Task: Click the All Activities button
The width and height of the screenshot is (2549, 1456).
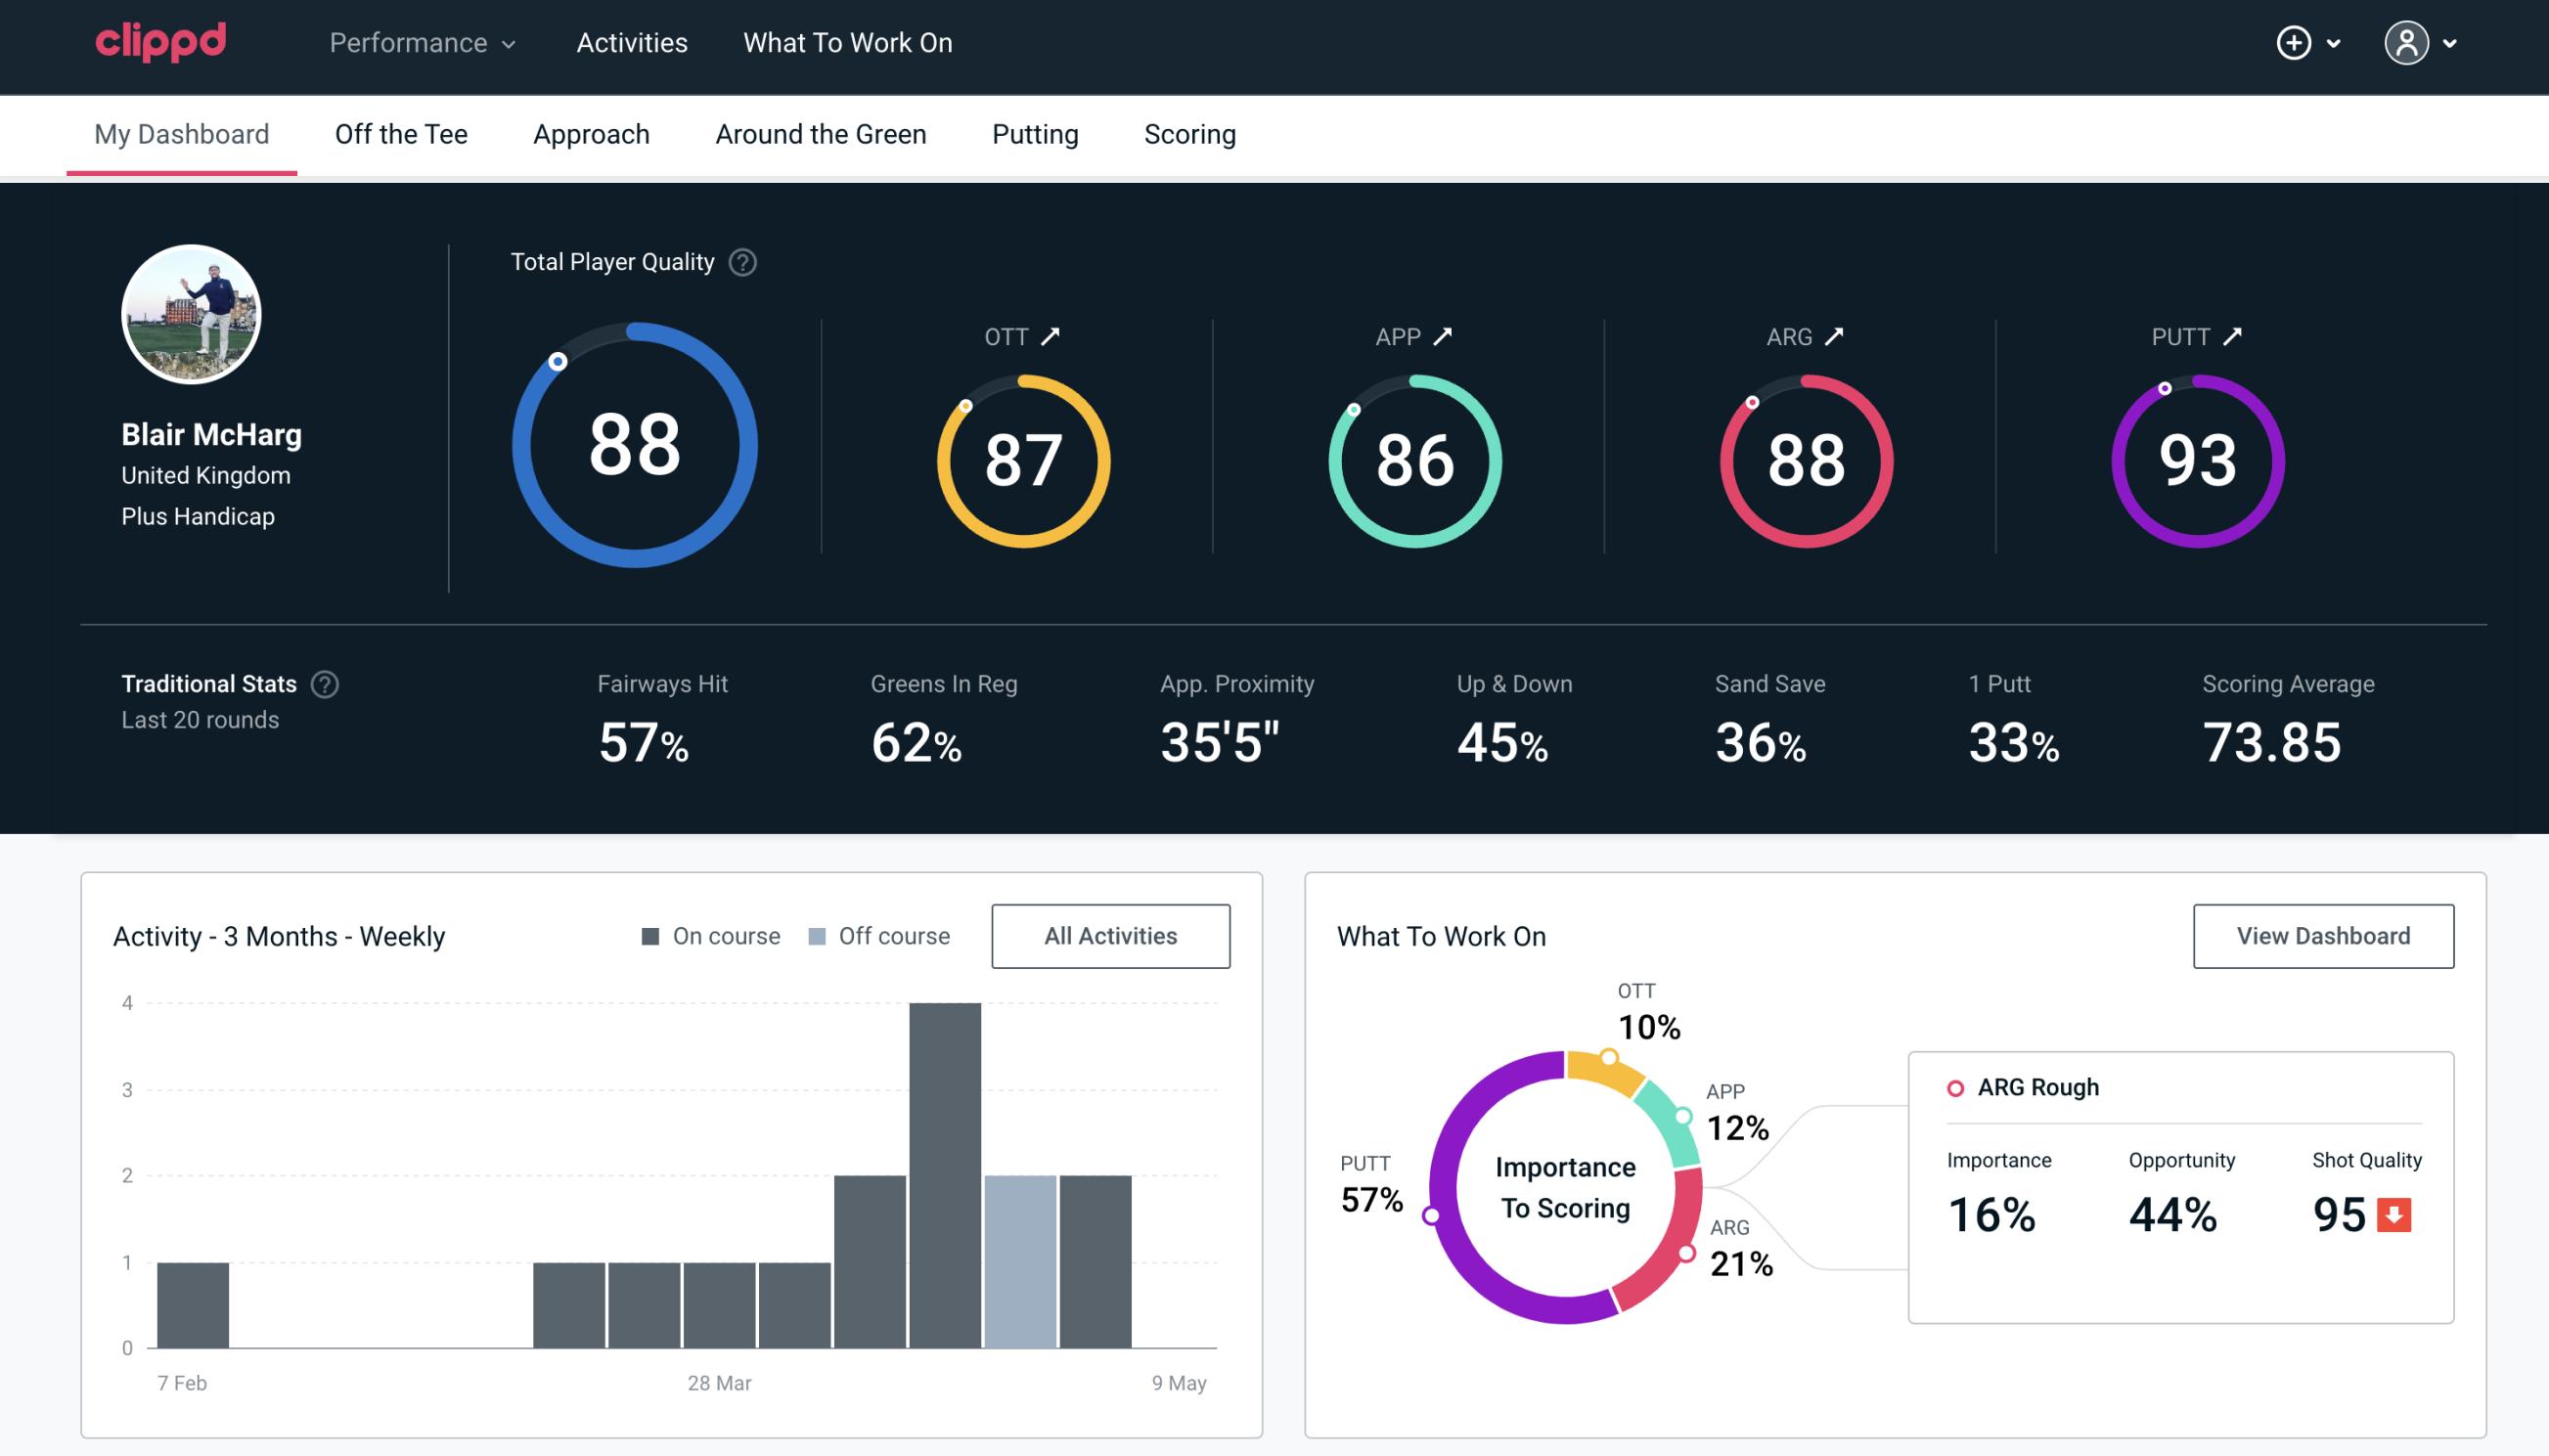Action: pos(1110,935)
